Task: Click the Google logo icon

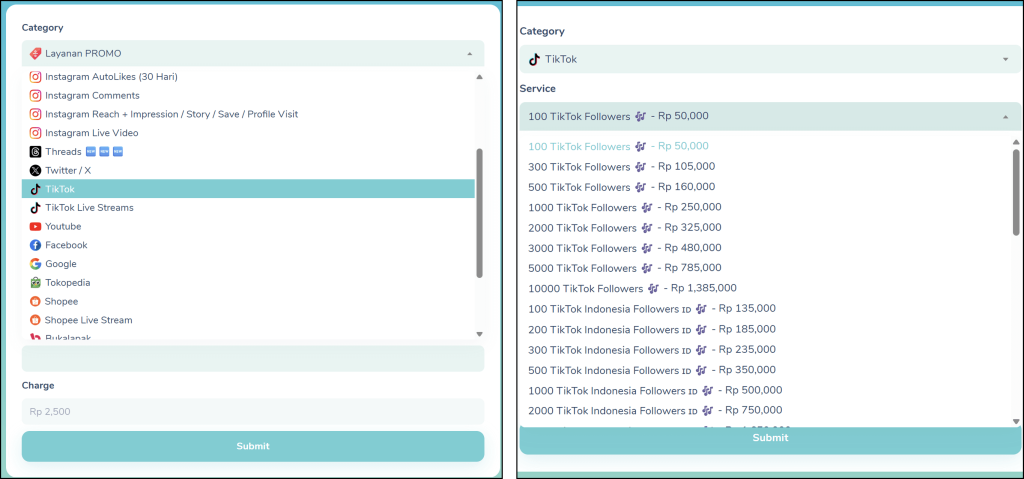Action: [36, 264]
